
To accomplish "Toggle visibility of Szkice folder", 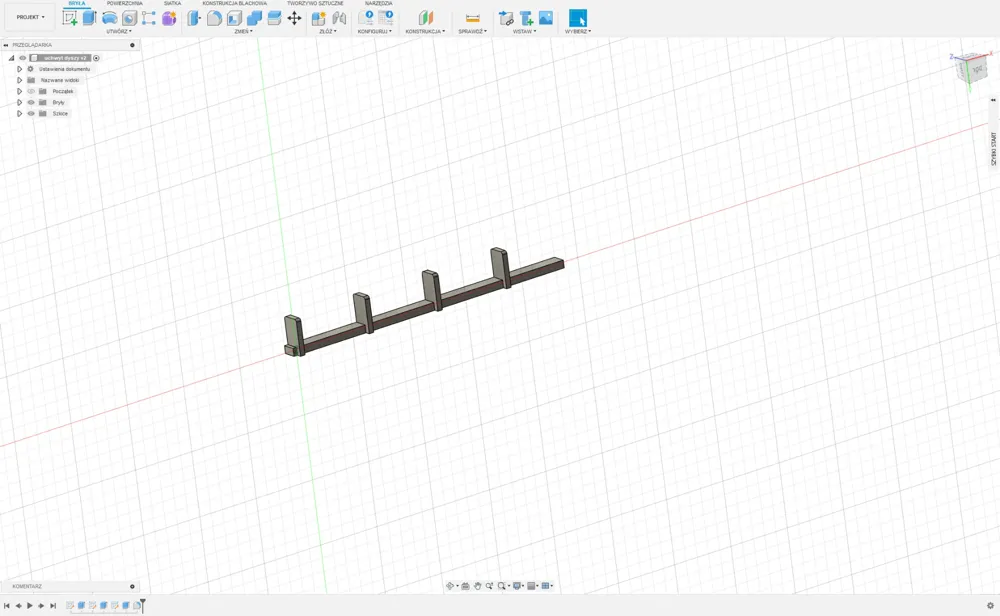I will pyautogui.click(x=31, y=114).
